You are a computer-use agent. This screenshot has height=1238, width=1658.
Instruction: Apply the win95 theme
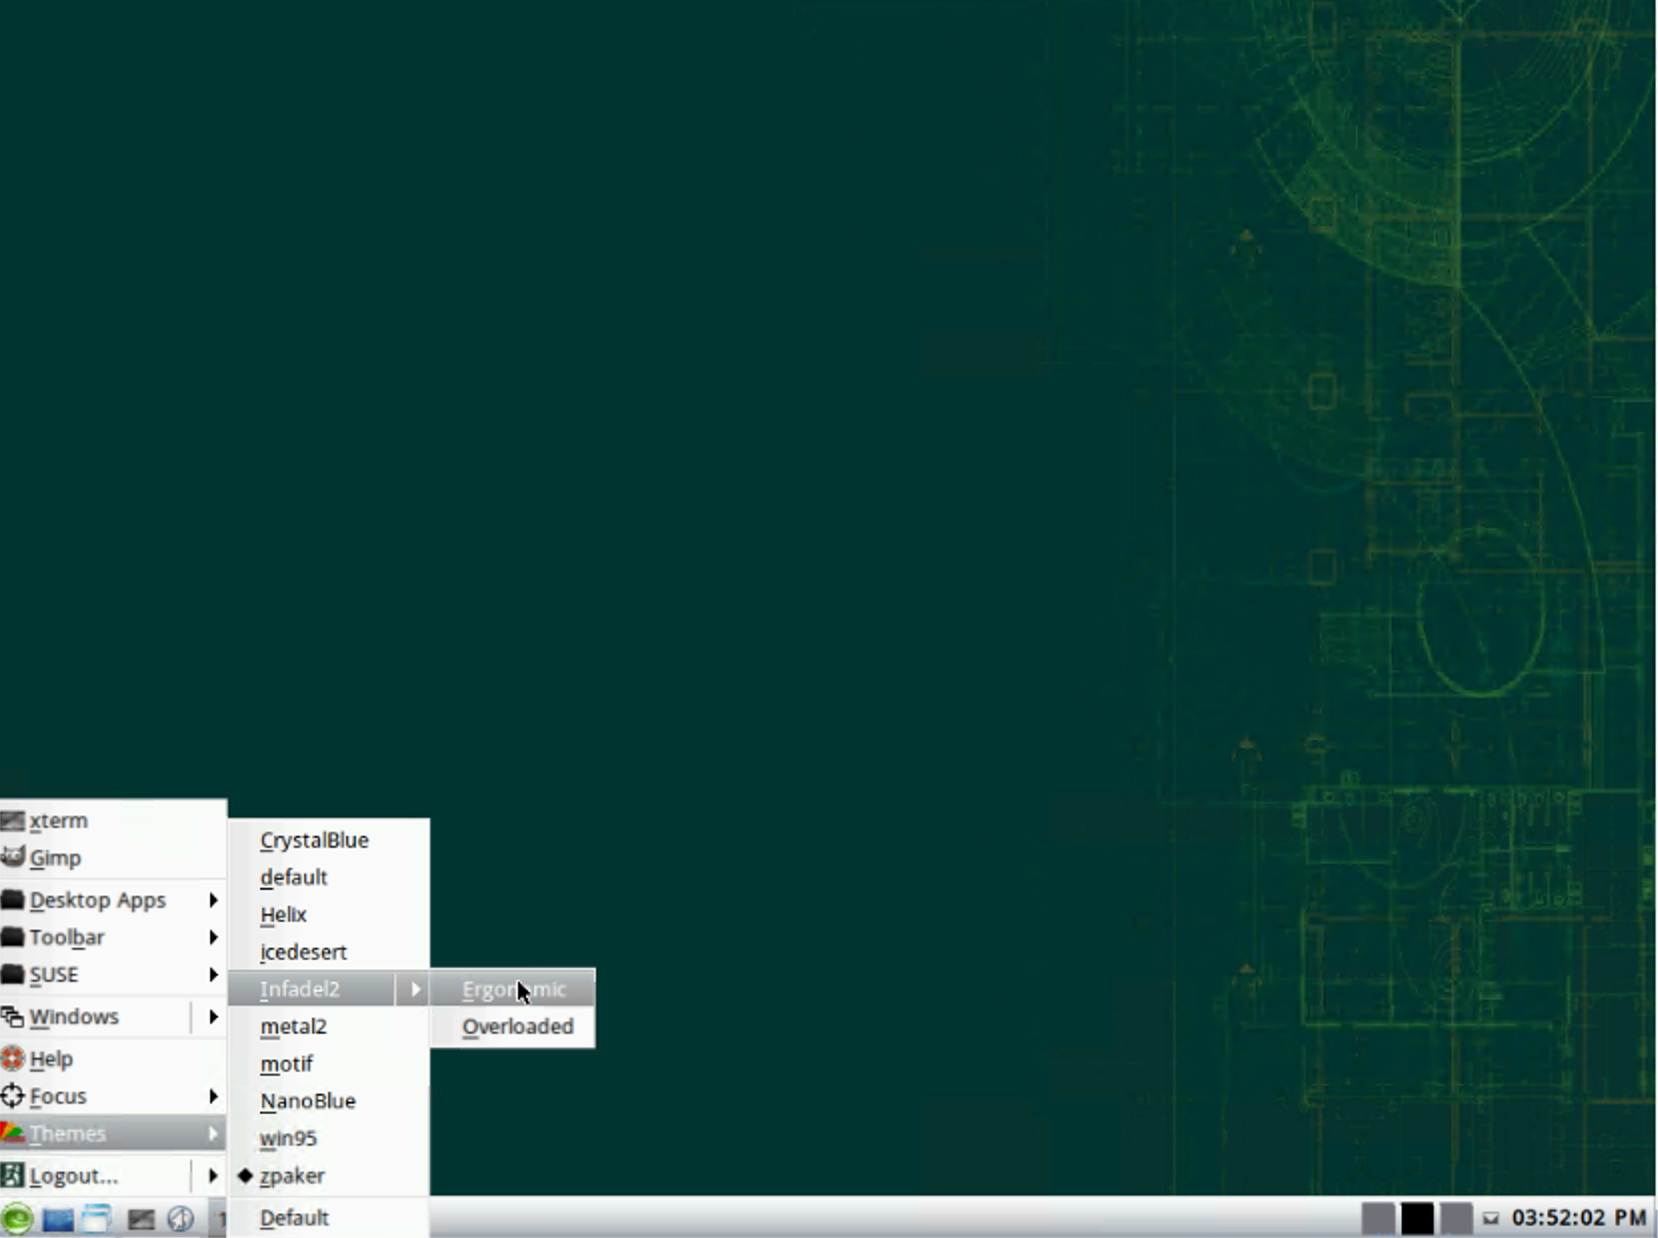[x=329, y=1138]
